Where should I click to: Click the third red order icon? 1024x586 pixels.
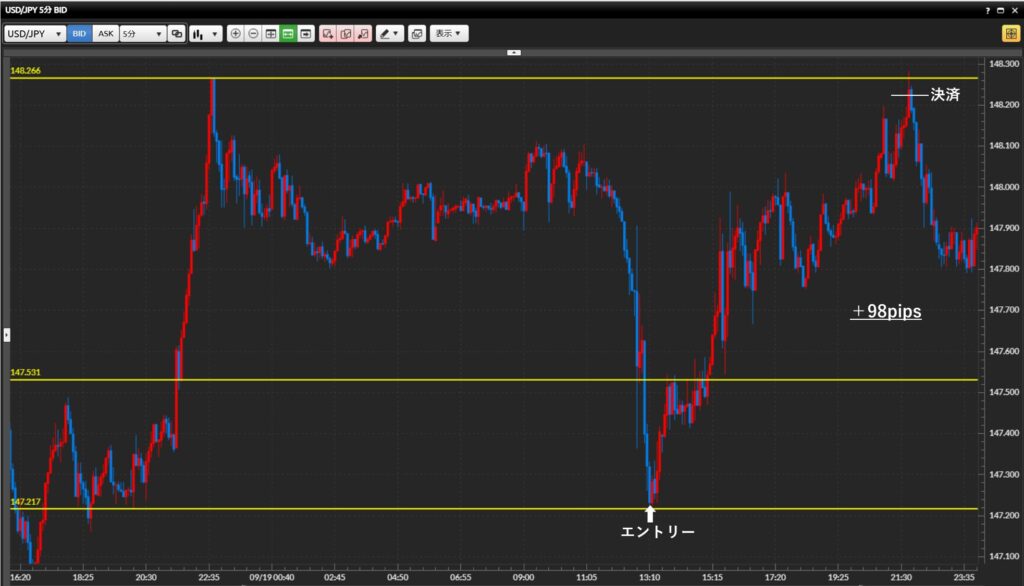point(362,33)
